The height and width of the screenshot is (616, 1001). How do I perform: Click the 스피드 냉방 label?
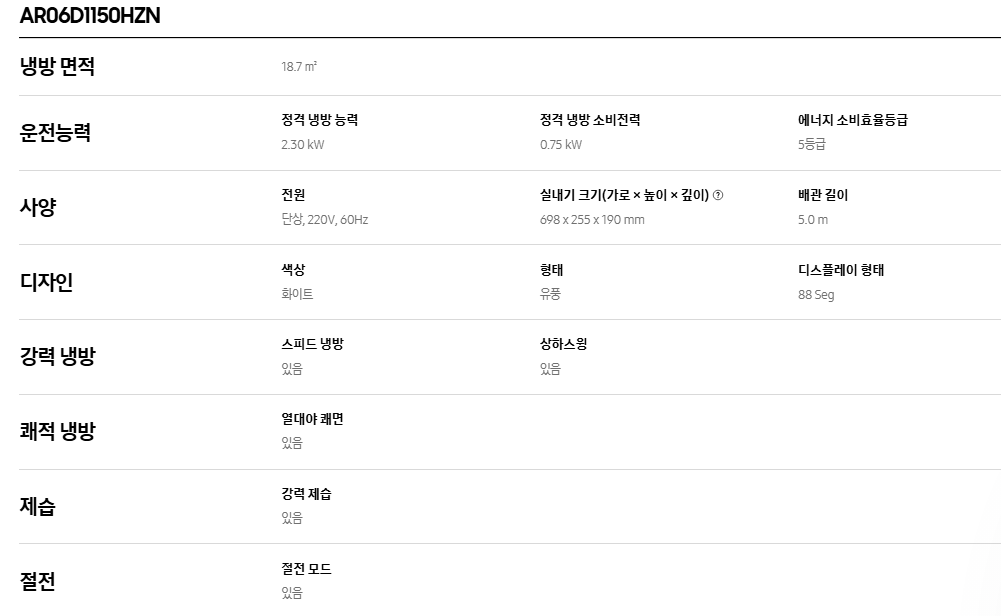tap(312, 344)
